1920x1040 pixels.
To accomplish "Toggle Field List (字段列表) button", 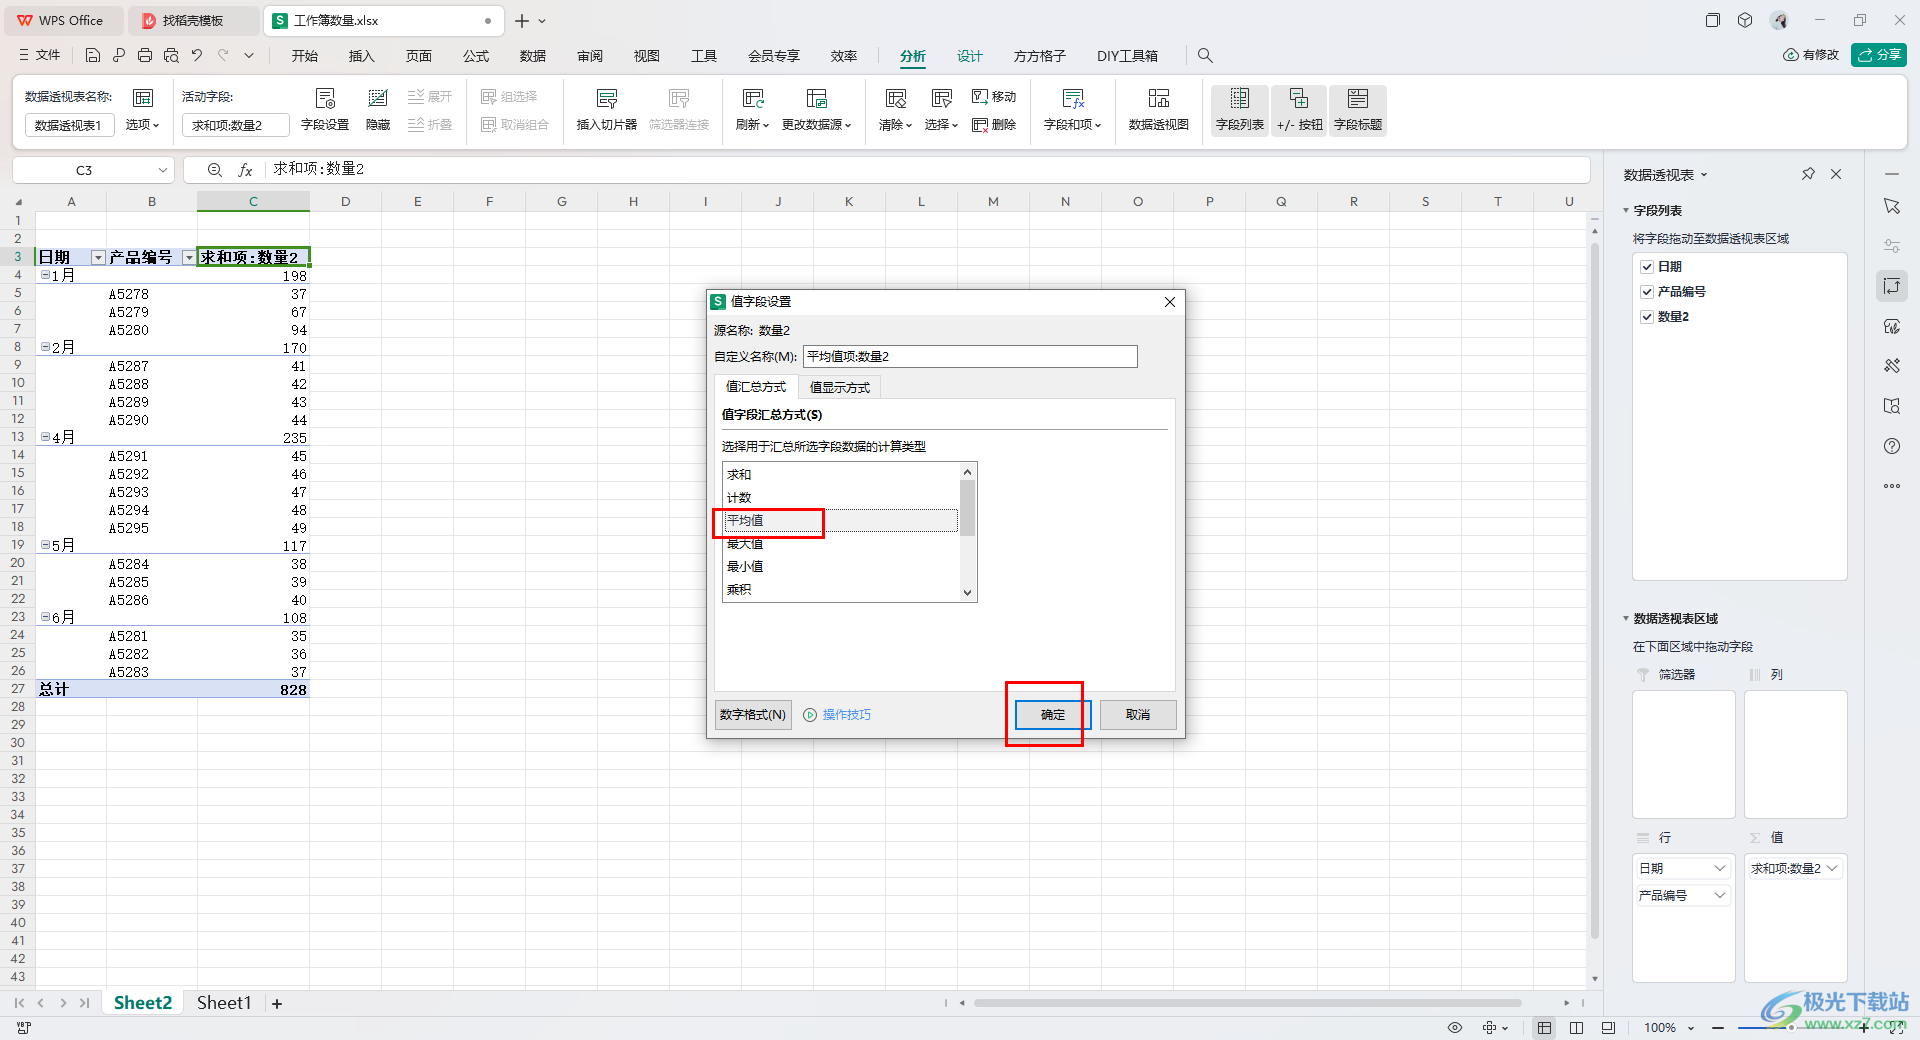I will 1240,109.
